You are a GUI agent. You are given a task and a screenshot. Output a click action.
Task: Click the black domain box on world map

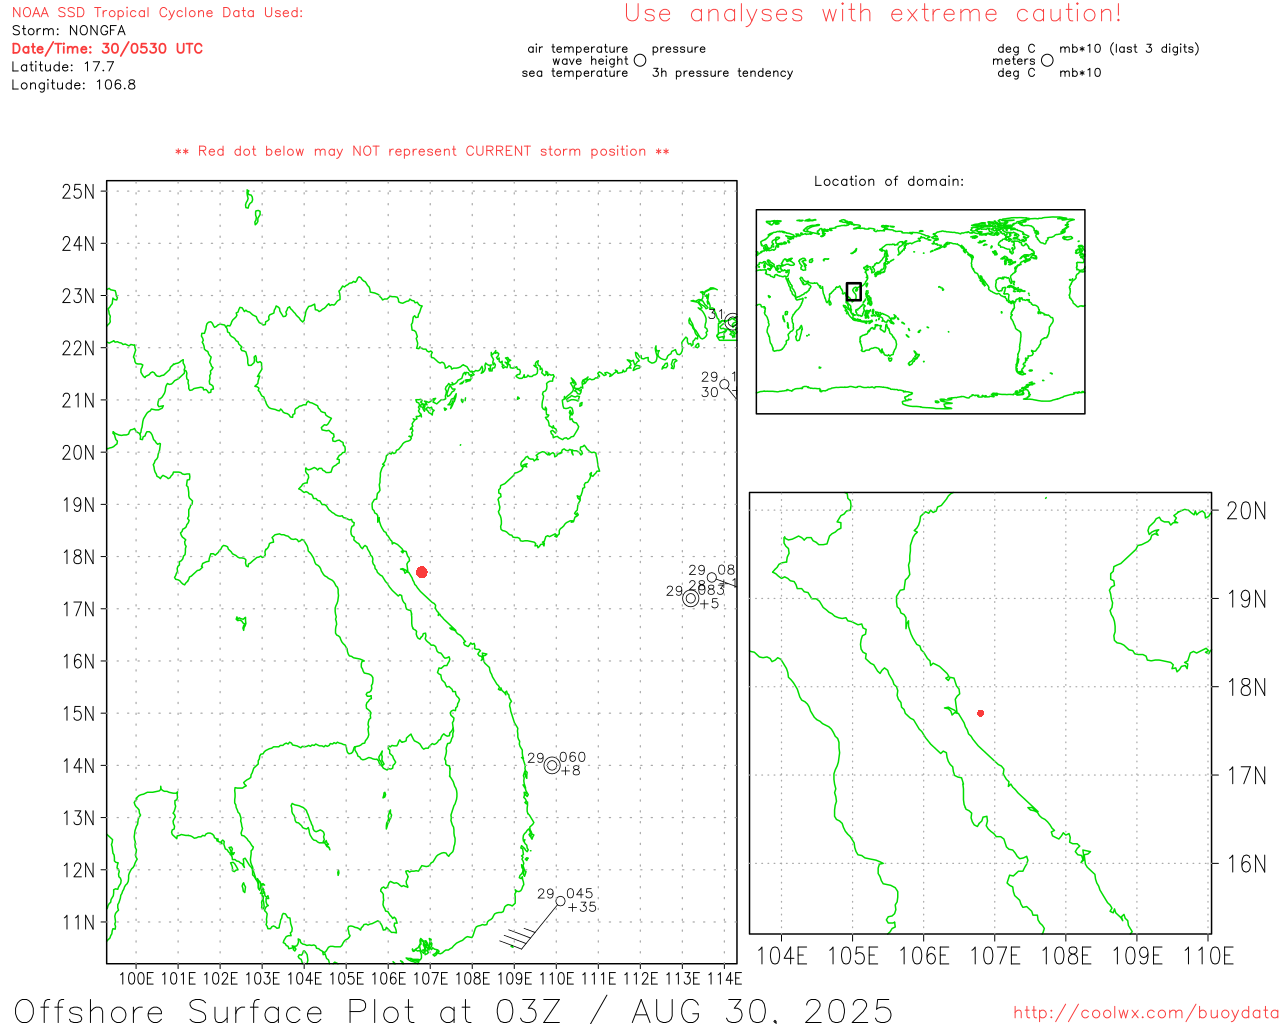[x=853, y=292]
